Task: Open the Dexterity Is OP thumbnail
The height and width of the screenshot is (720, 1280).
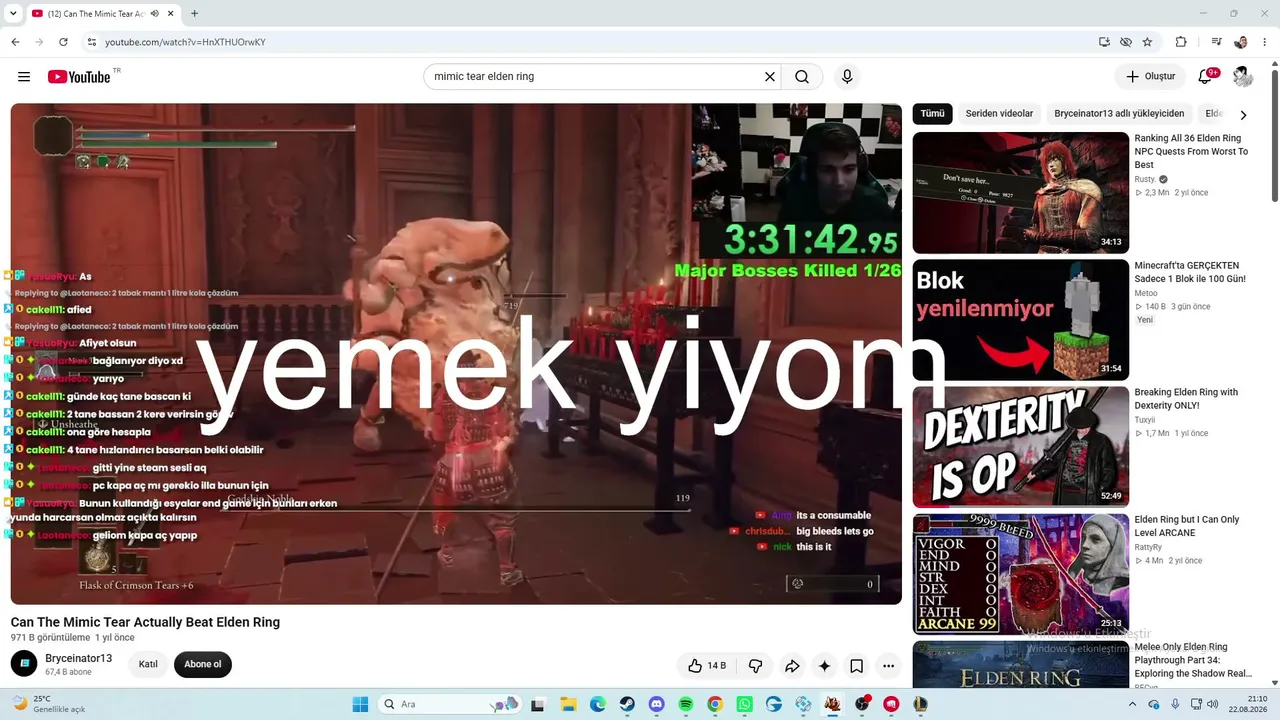Action: click(x=1020, y=447)
